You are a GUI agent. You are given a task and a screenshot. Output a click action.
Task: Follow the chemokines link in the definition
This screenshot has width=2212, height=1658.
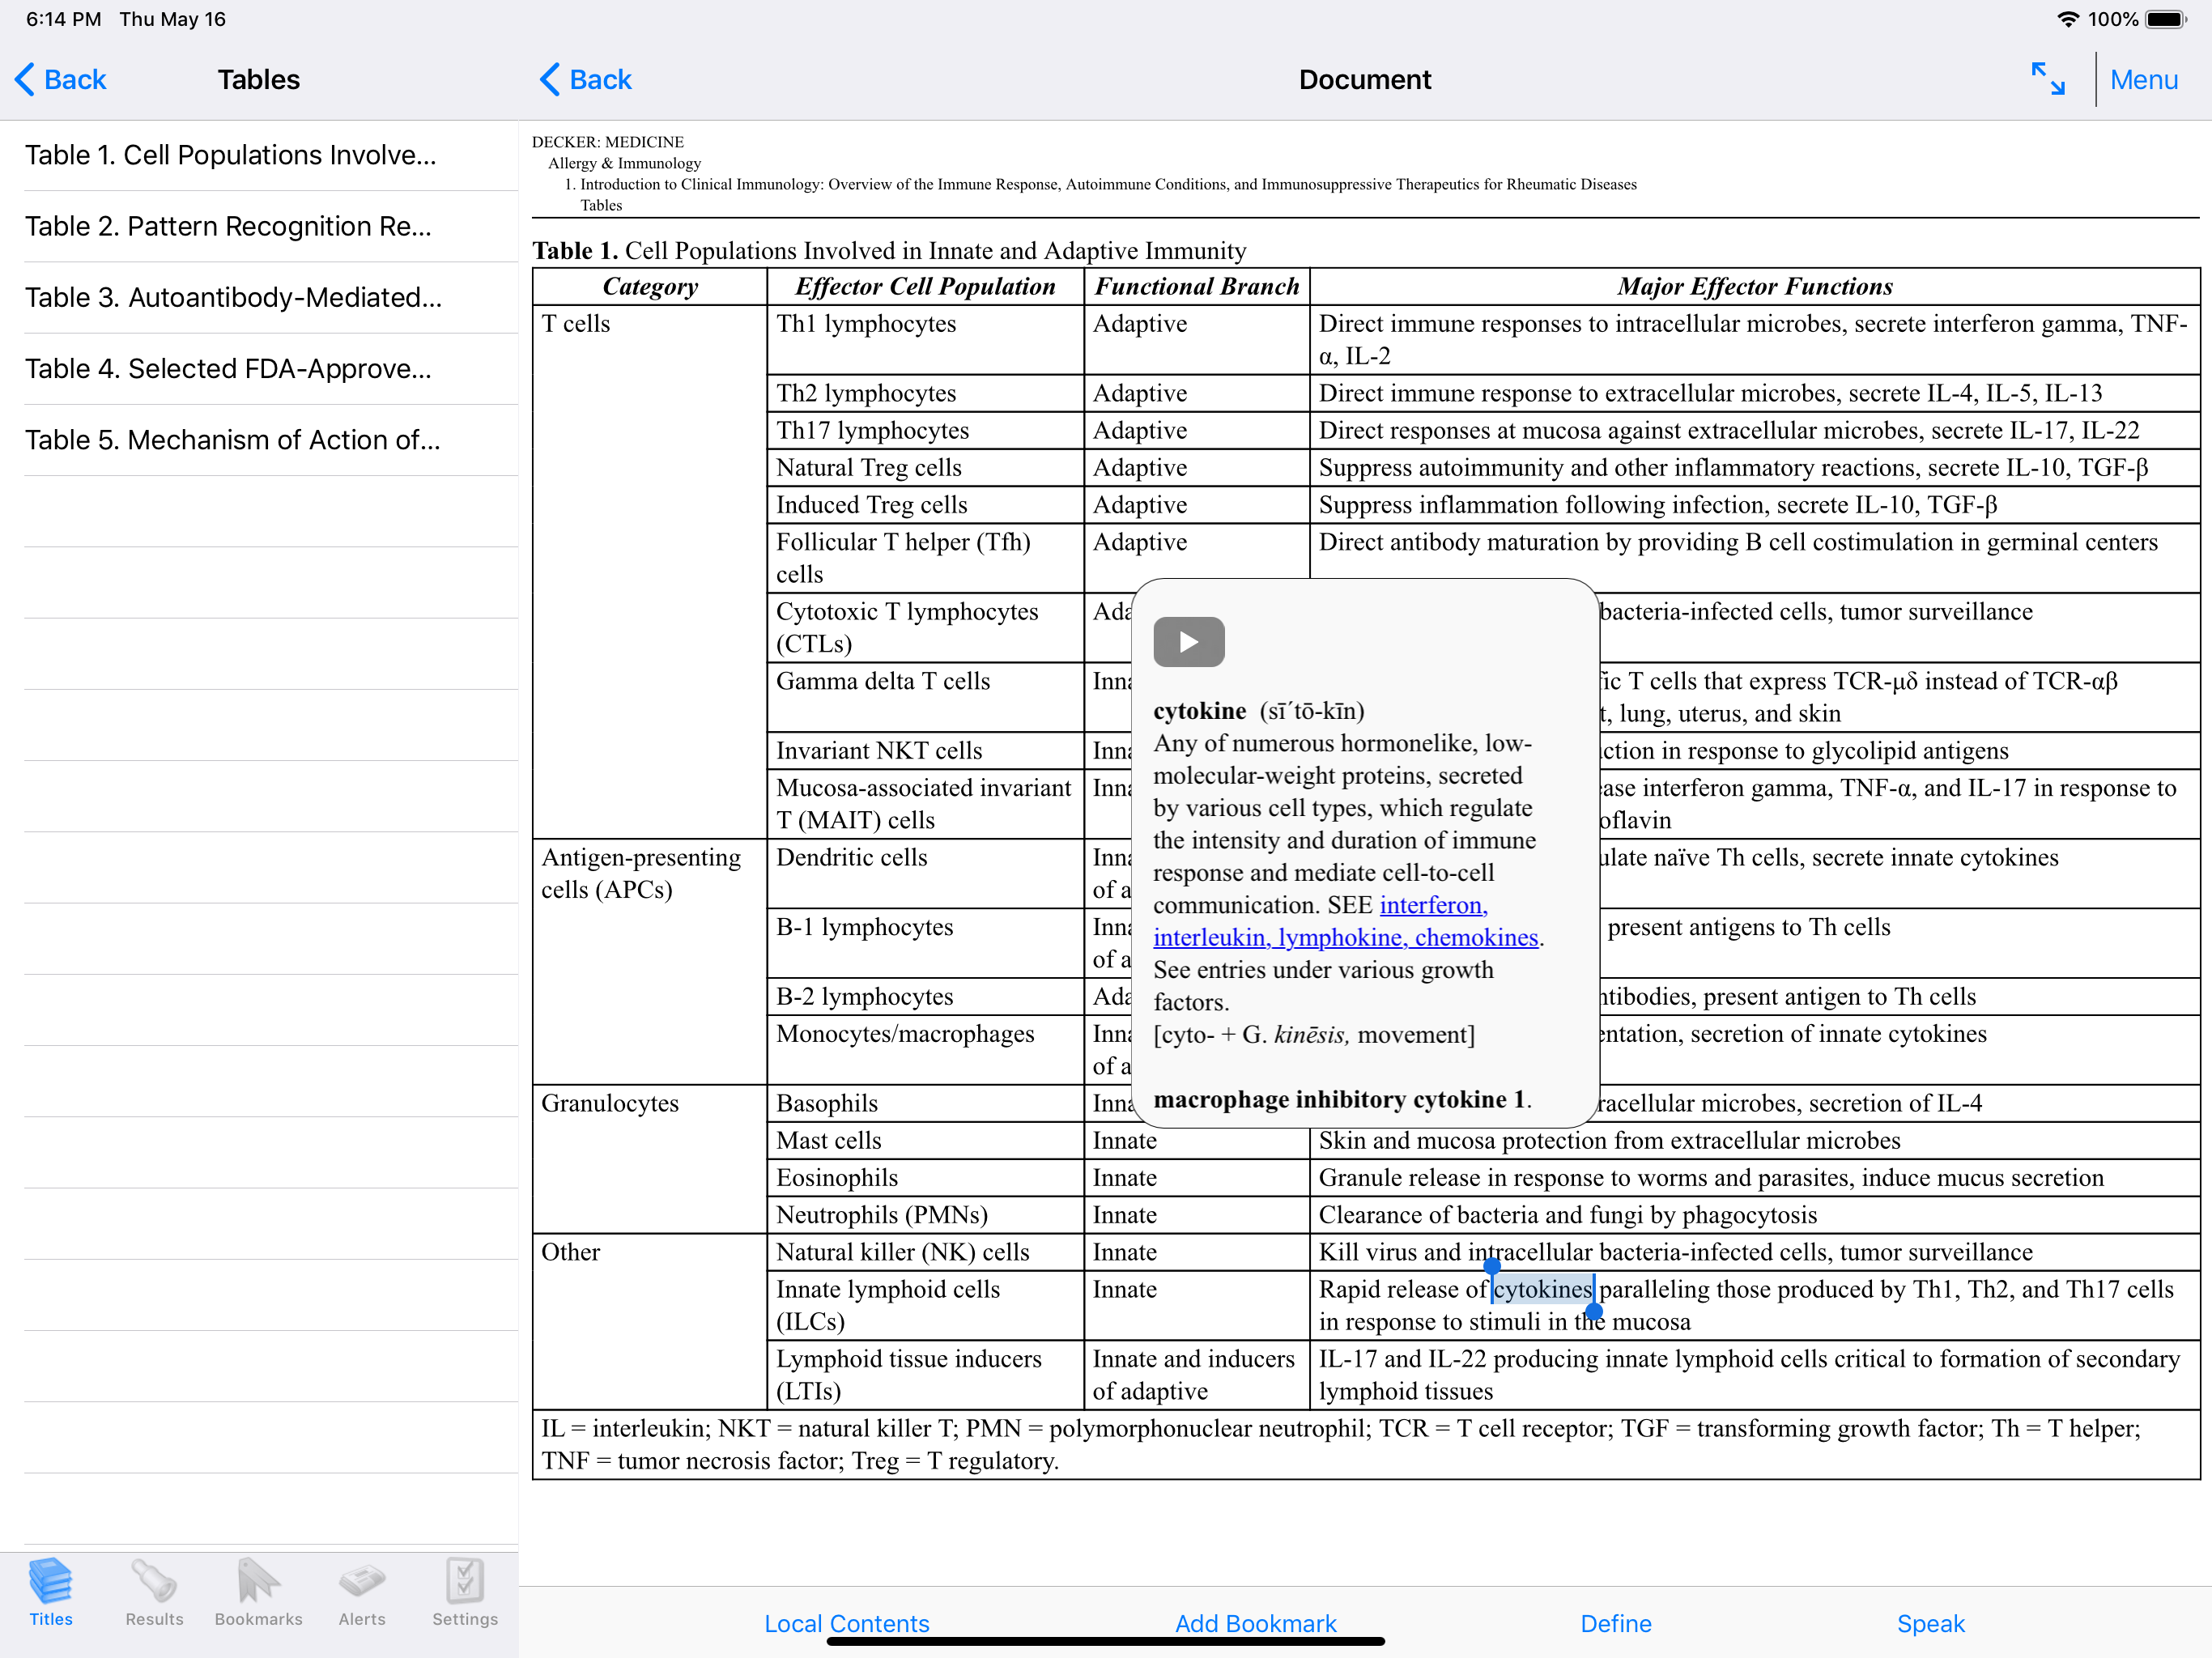tap(1476, 938)
